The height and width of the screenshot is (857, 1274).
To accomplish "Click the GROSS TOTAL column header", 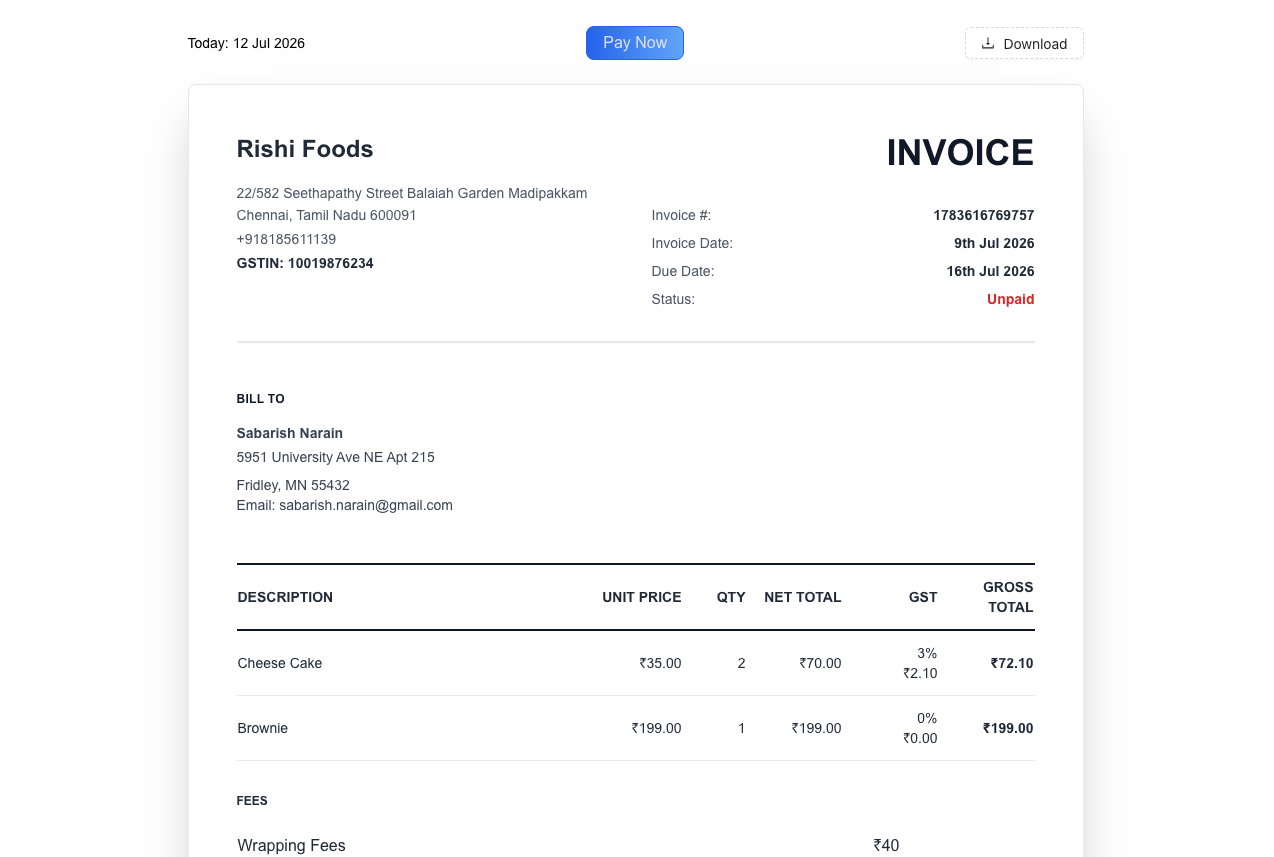I will [x=1008, y=597].
